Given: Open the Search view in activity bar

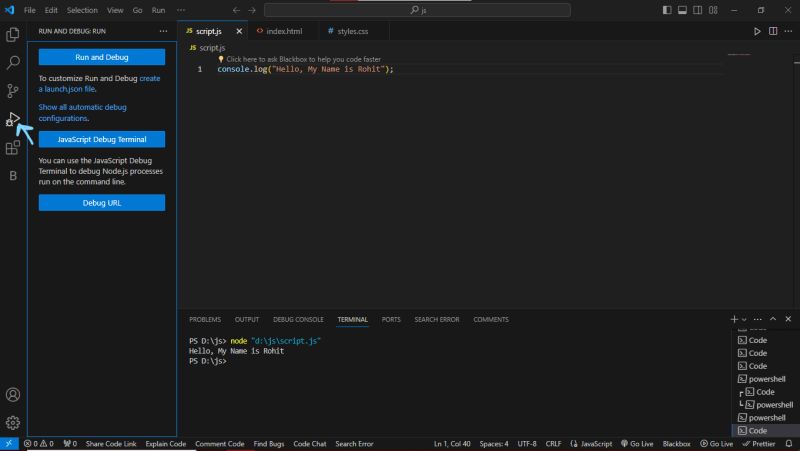Looking at the screenshot, I should pos(13,62).
